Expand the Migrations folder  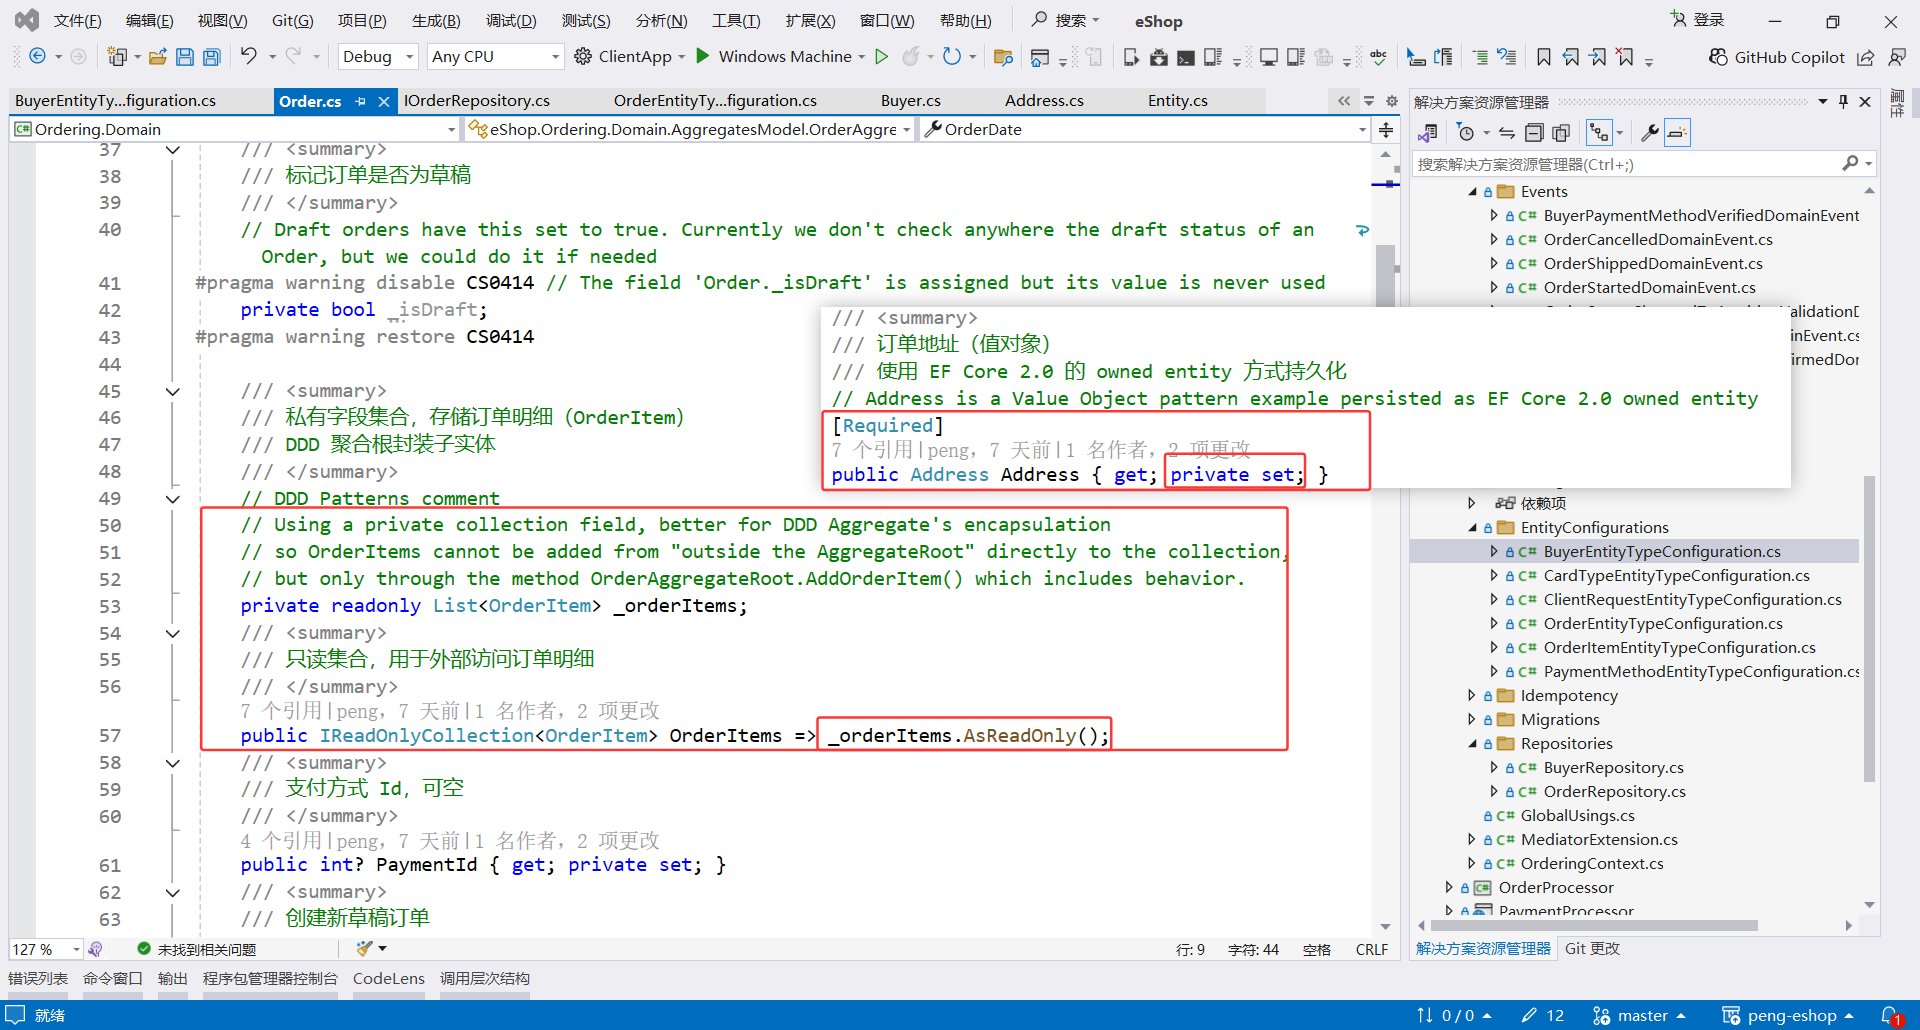(1472, 719)
